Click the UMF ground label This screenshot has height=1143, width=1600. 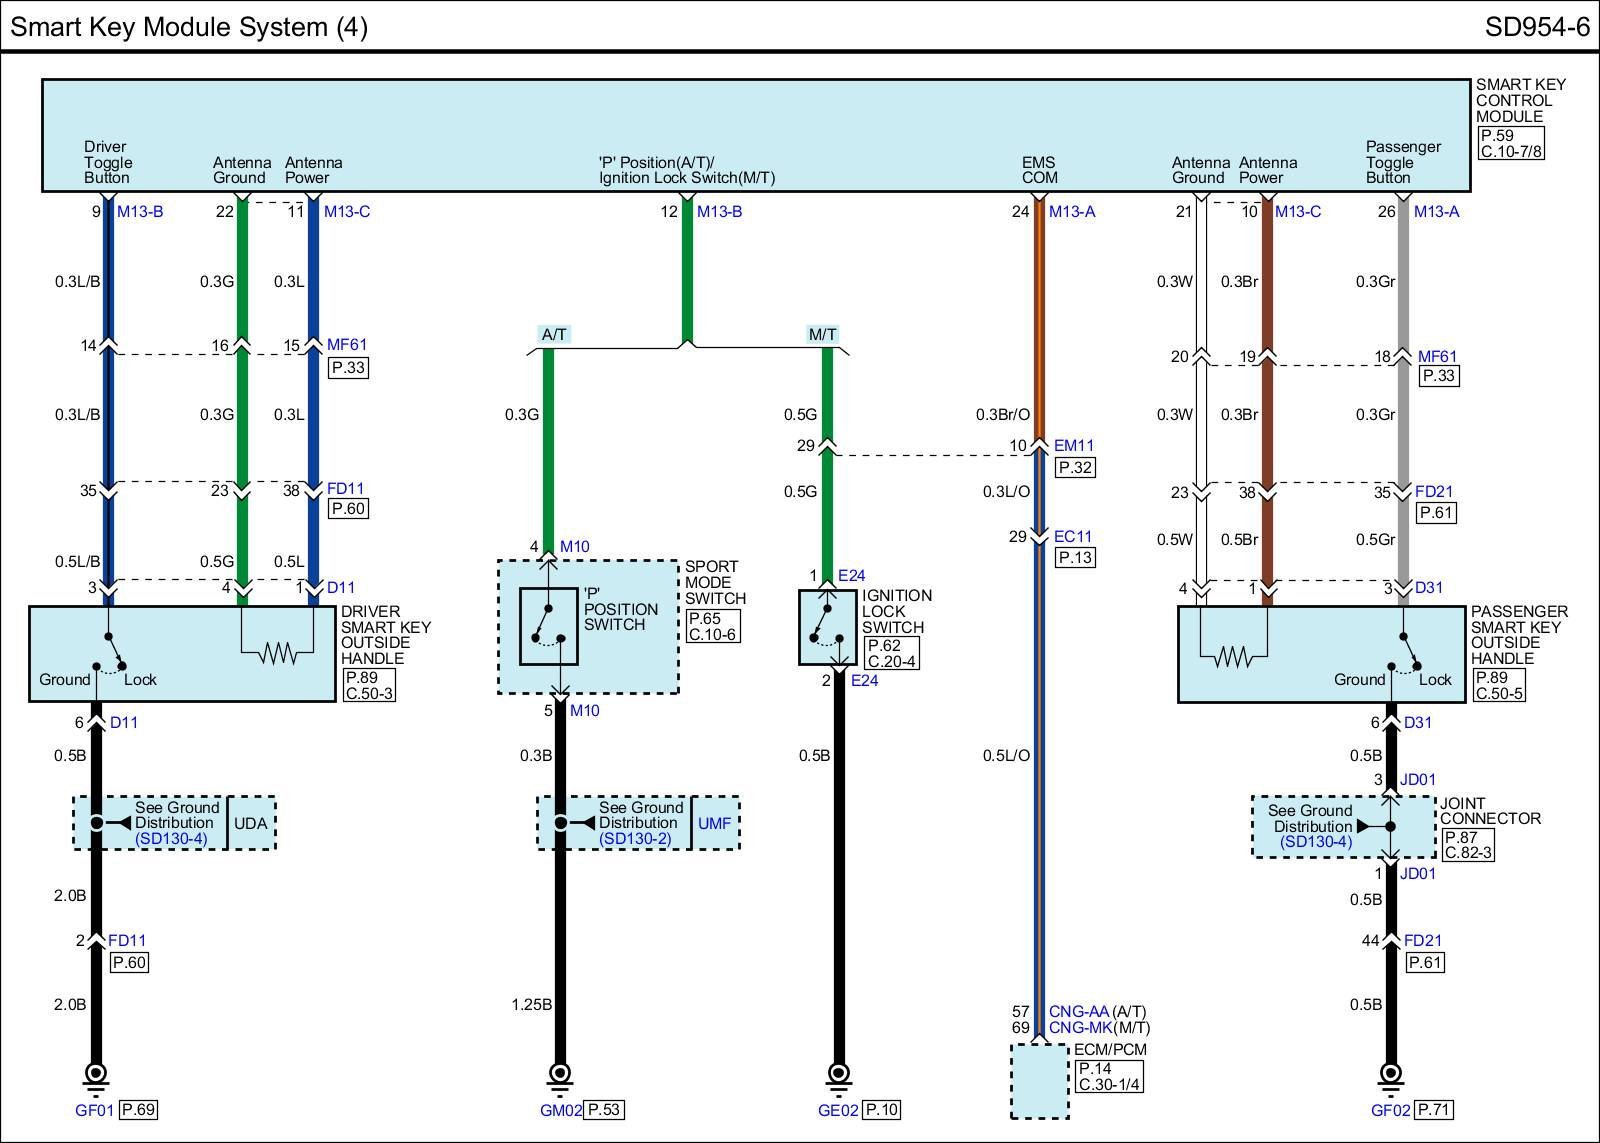(x=714, y=824)
